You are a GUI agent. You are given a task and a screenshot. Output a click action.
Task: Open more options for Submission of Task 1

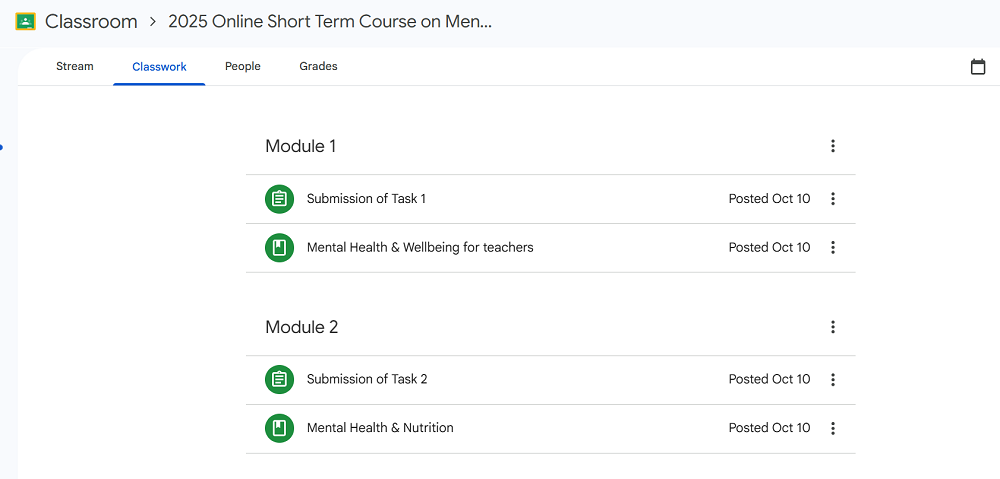click(x=833, y=199)
